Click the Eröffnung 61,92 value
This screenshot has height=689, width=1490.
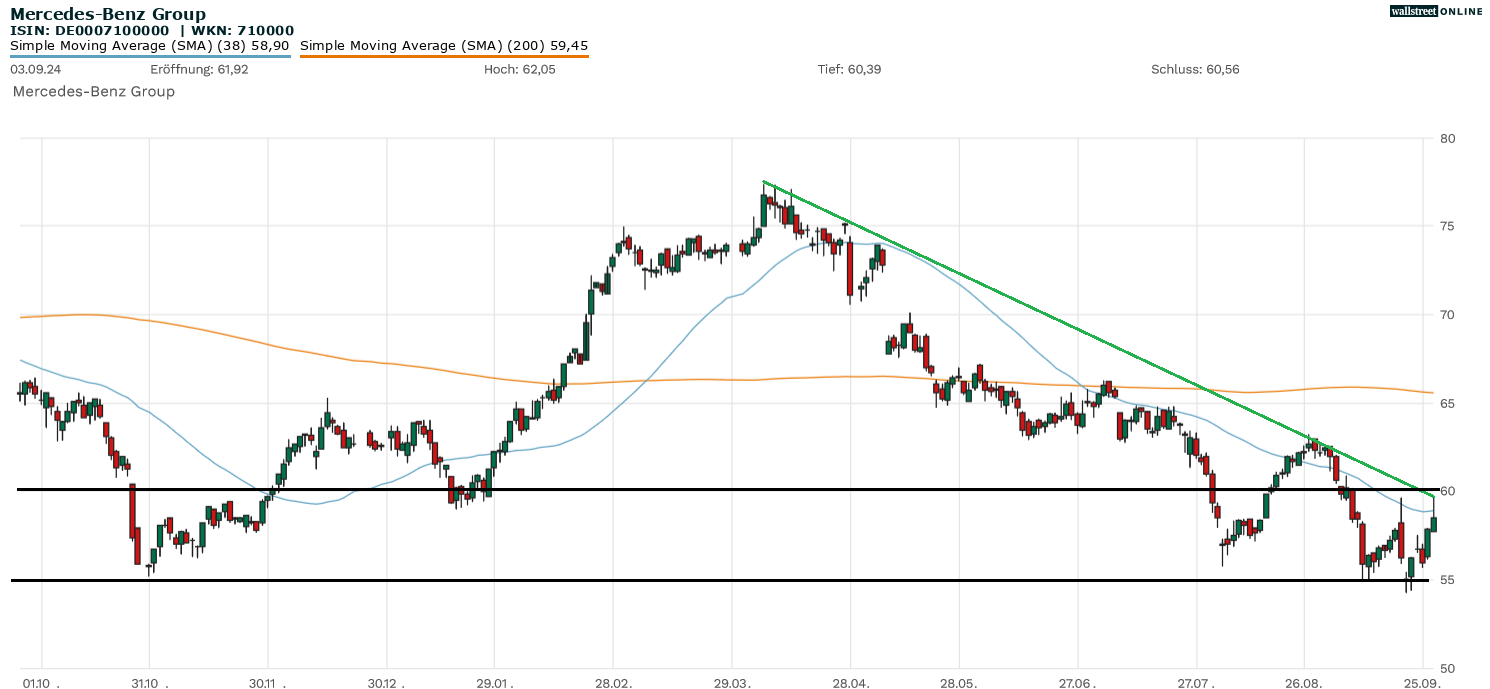tap(199, 69)
